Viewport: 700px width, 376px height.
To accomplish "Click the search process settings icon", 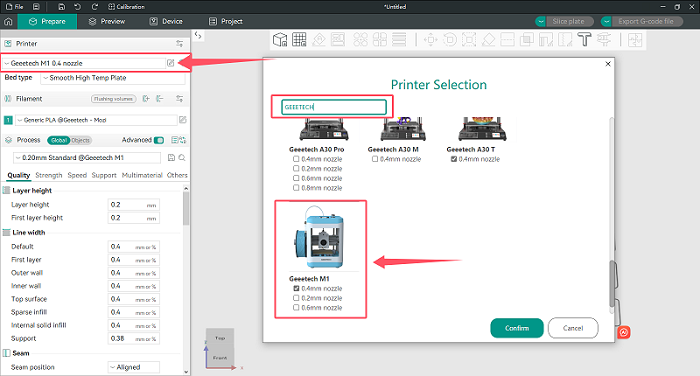I will pyautogui.click(x=182, y=158).
